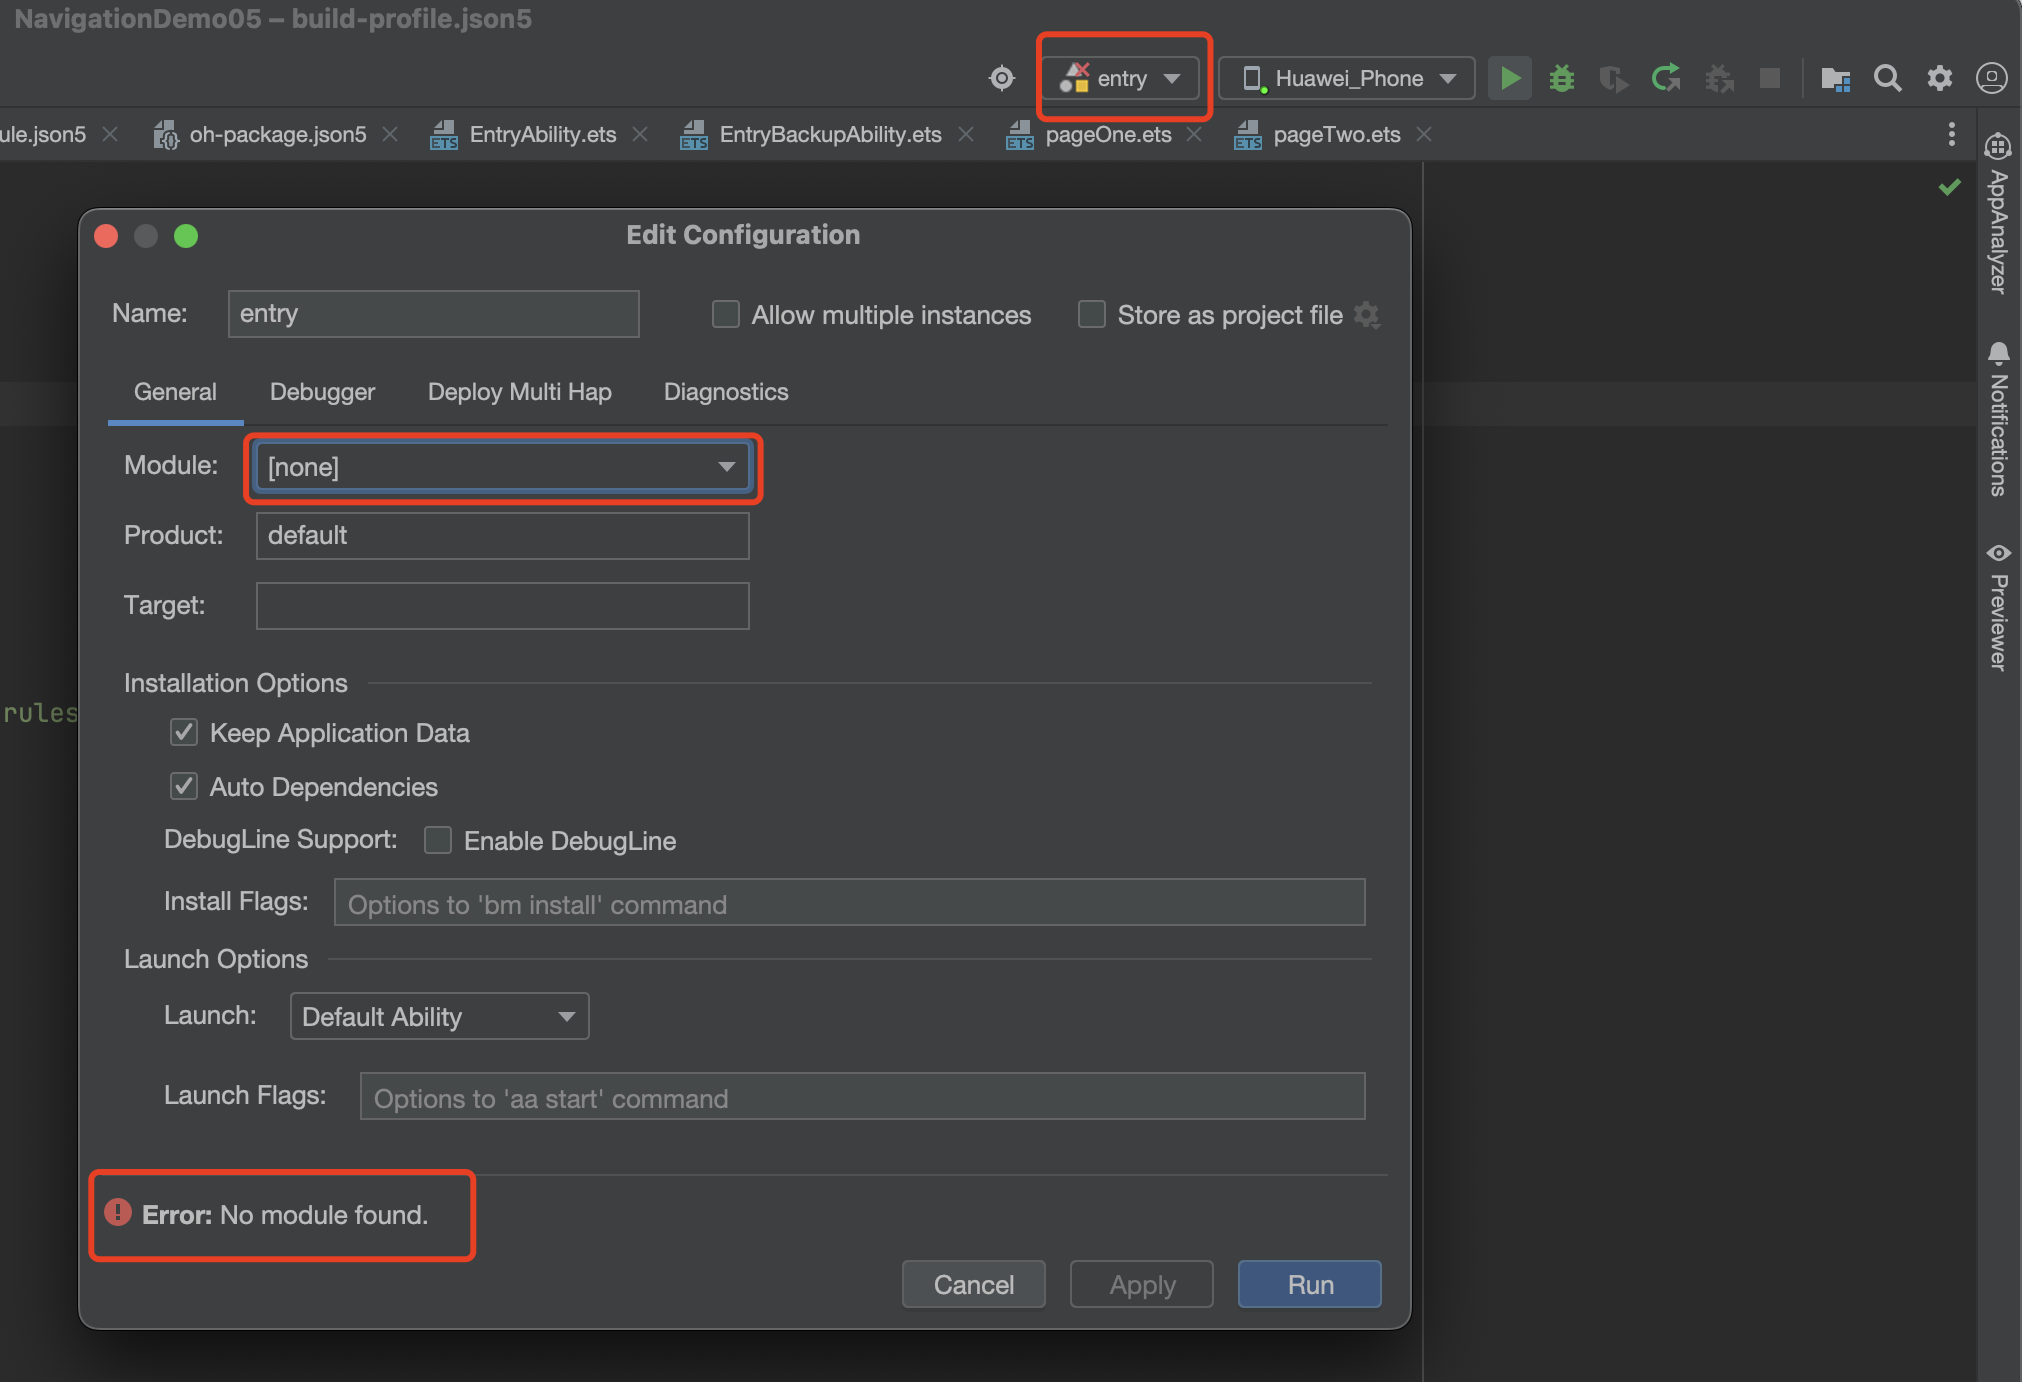The width and height of the screenshot is (2022, 1382).
Task: Click the Search magnifier icon in toolbar
Action: tap(1887, 78)
